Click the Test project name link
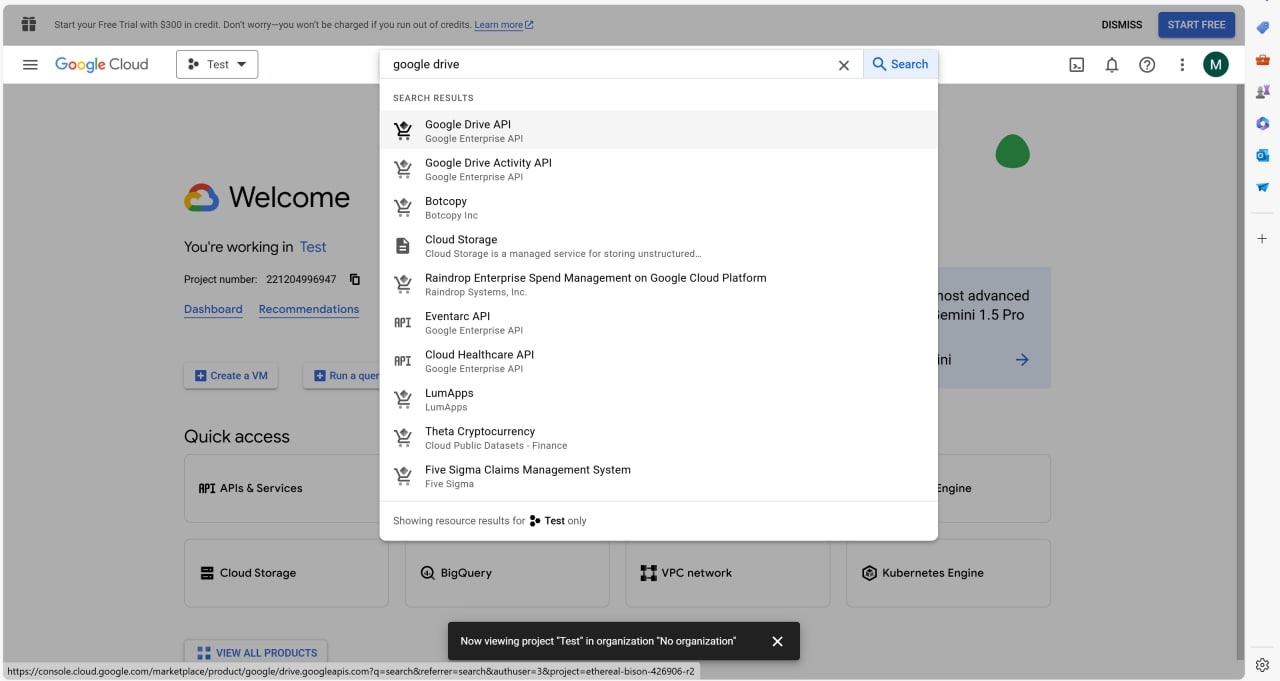Viewport: 1280px width, 681px height. [313, 247]
